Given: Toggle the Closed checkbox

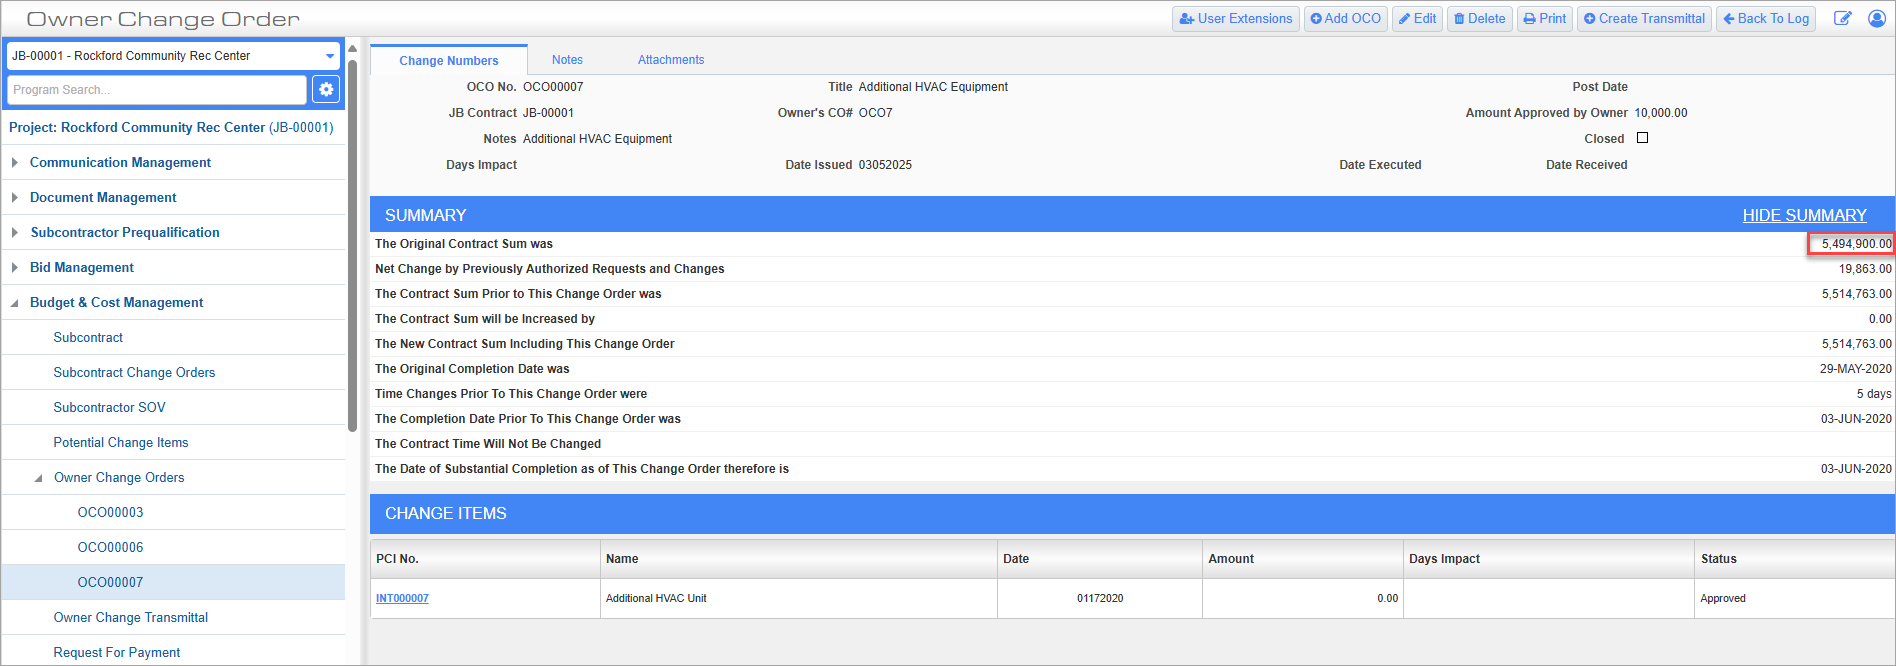Looking at the screenshot, I should pos(1642,138).
